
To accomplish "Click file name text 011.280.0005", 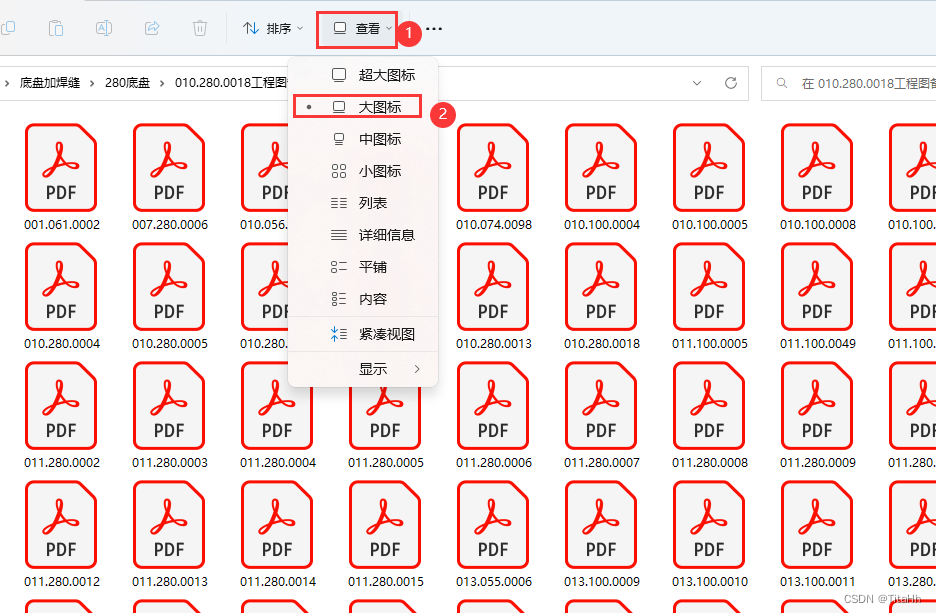I will coord(386,463).
